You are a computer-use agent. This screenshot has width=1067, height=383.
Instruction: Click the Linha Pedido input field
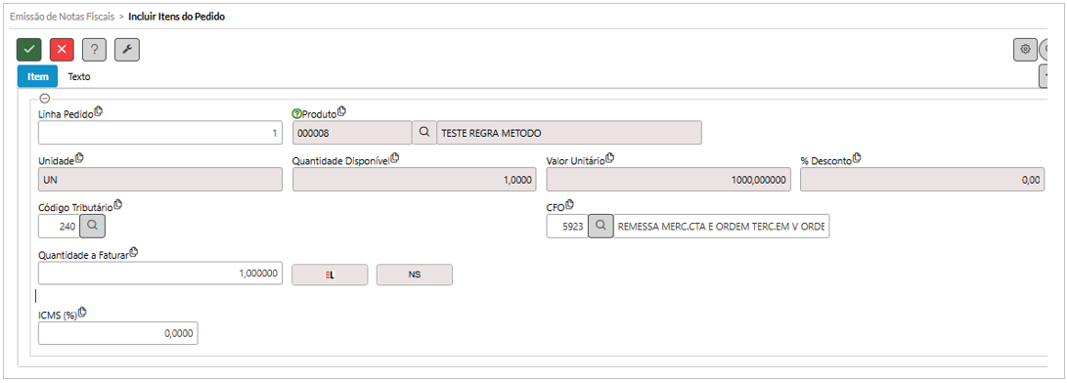(160, 133)
